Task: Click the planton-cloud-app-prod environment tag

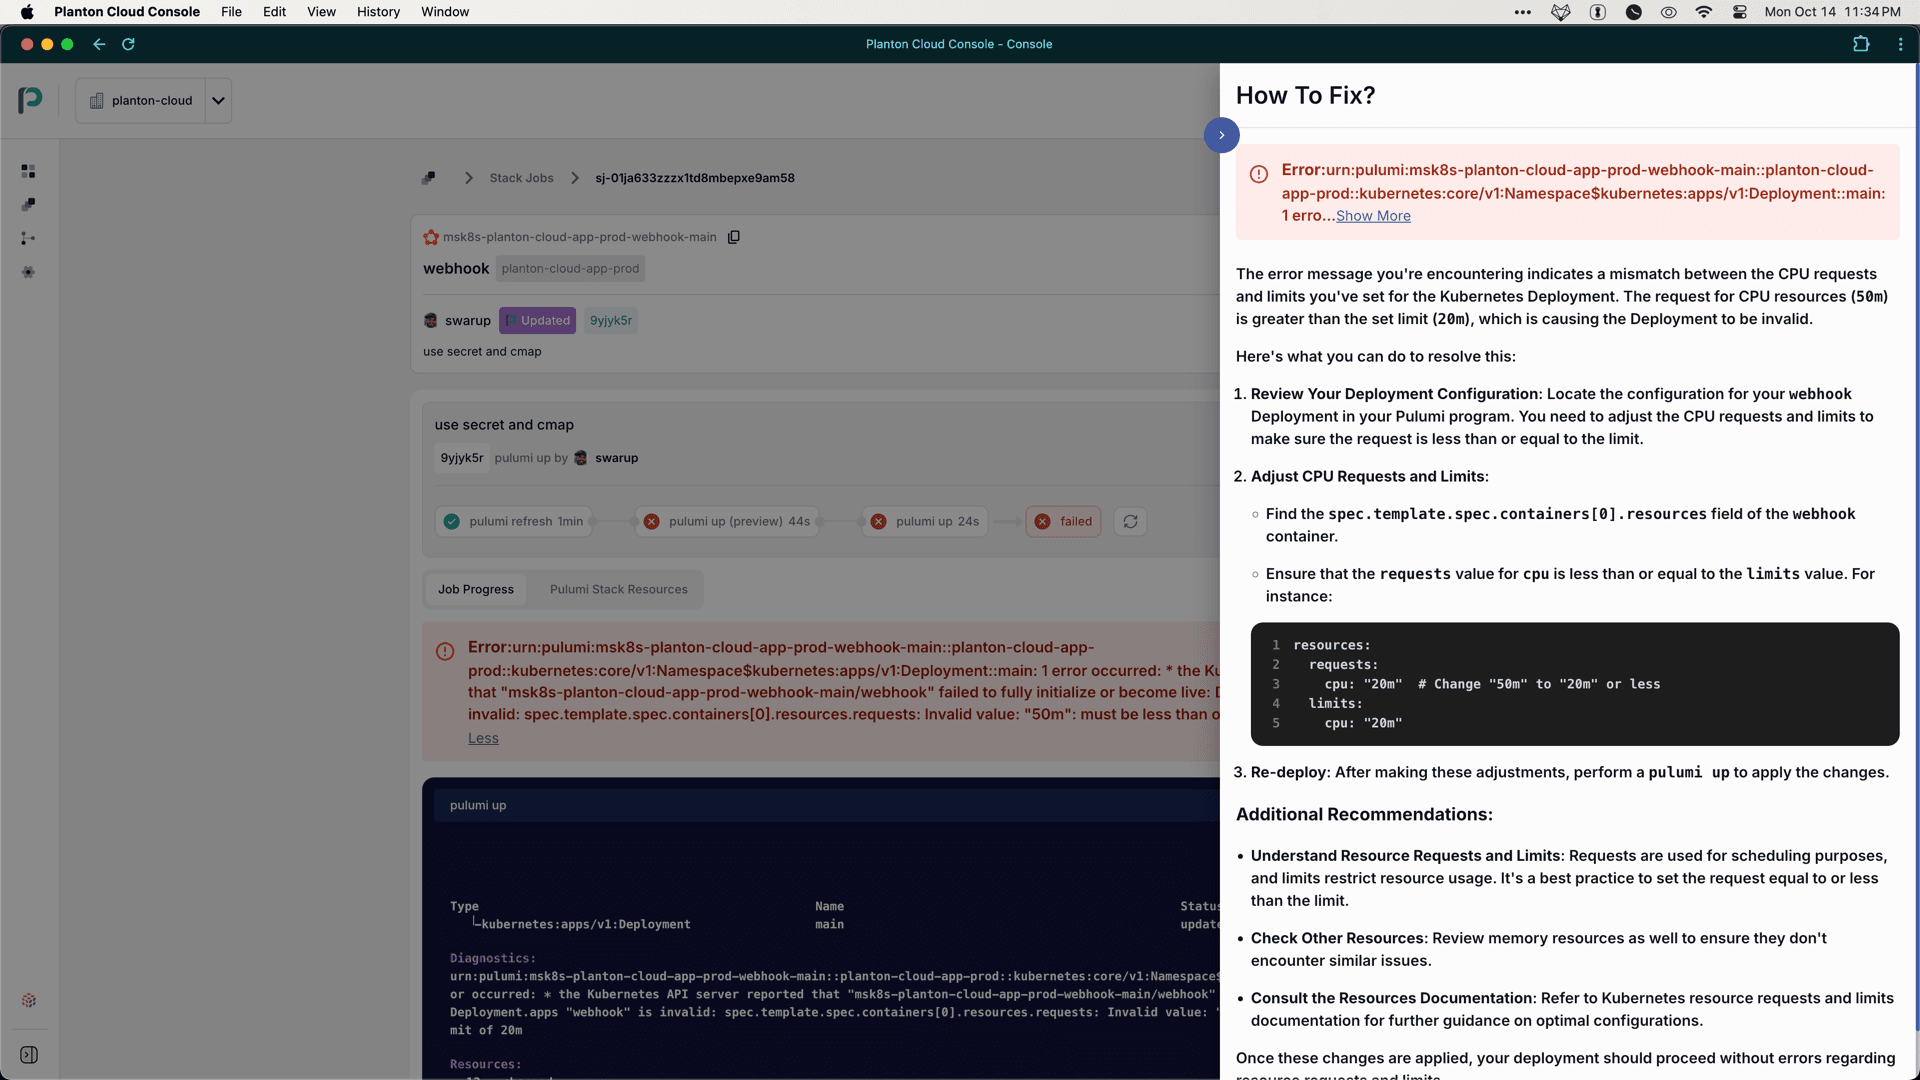Action: click(x=570, y=269)
